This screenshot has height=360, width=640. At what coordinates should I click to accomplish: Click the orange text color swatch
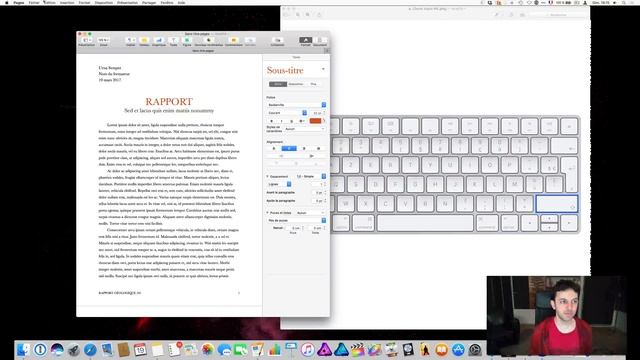(315, 121)
